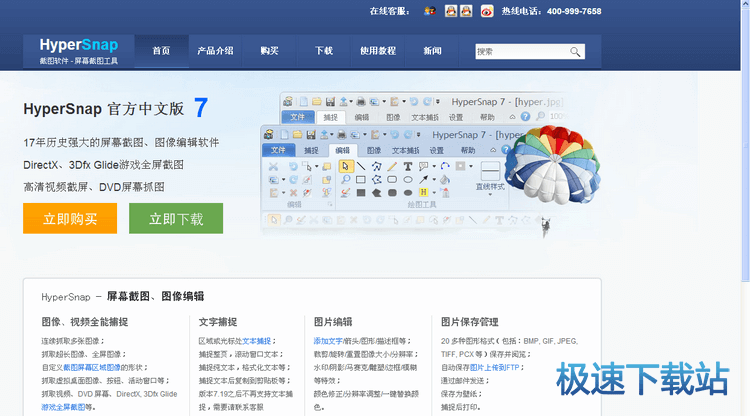750x416 pixels.
Task: Select the hollow rounded rectangle tool in banner
Action: (x=392, y=180)
